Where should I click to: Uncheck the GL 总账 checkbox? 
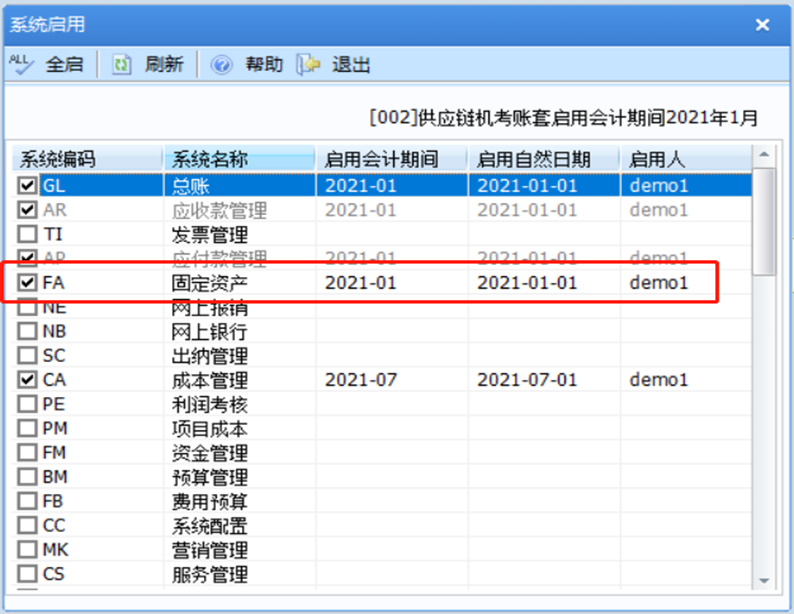pos(27,185)
